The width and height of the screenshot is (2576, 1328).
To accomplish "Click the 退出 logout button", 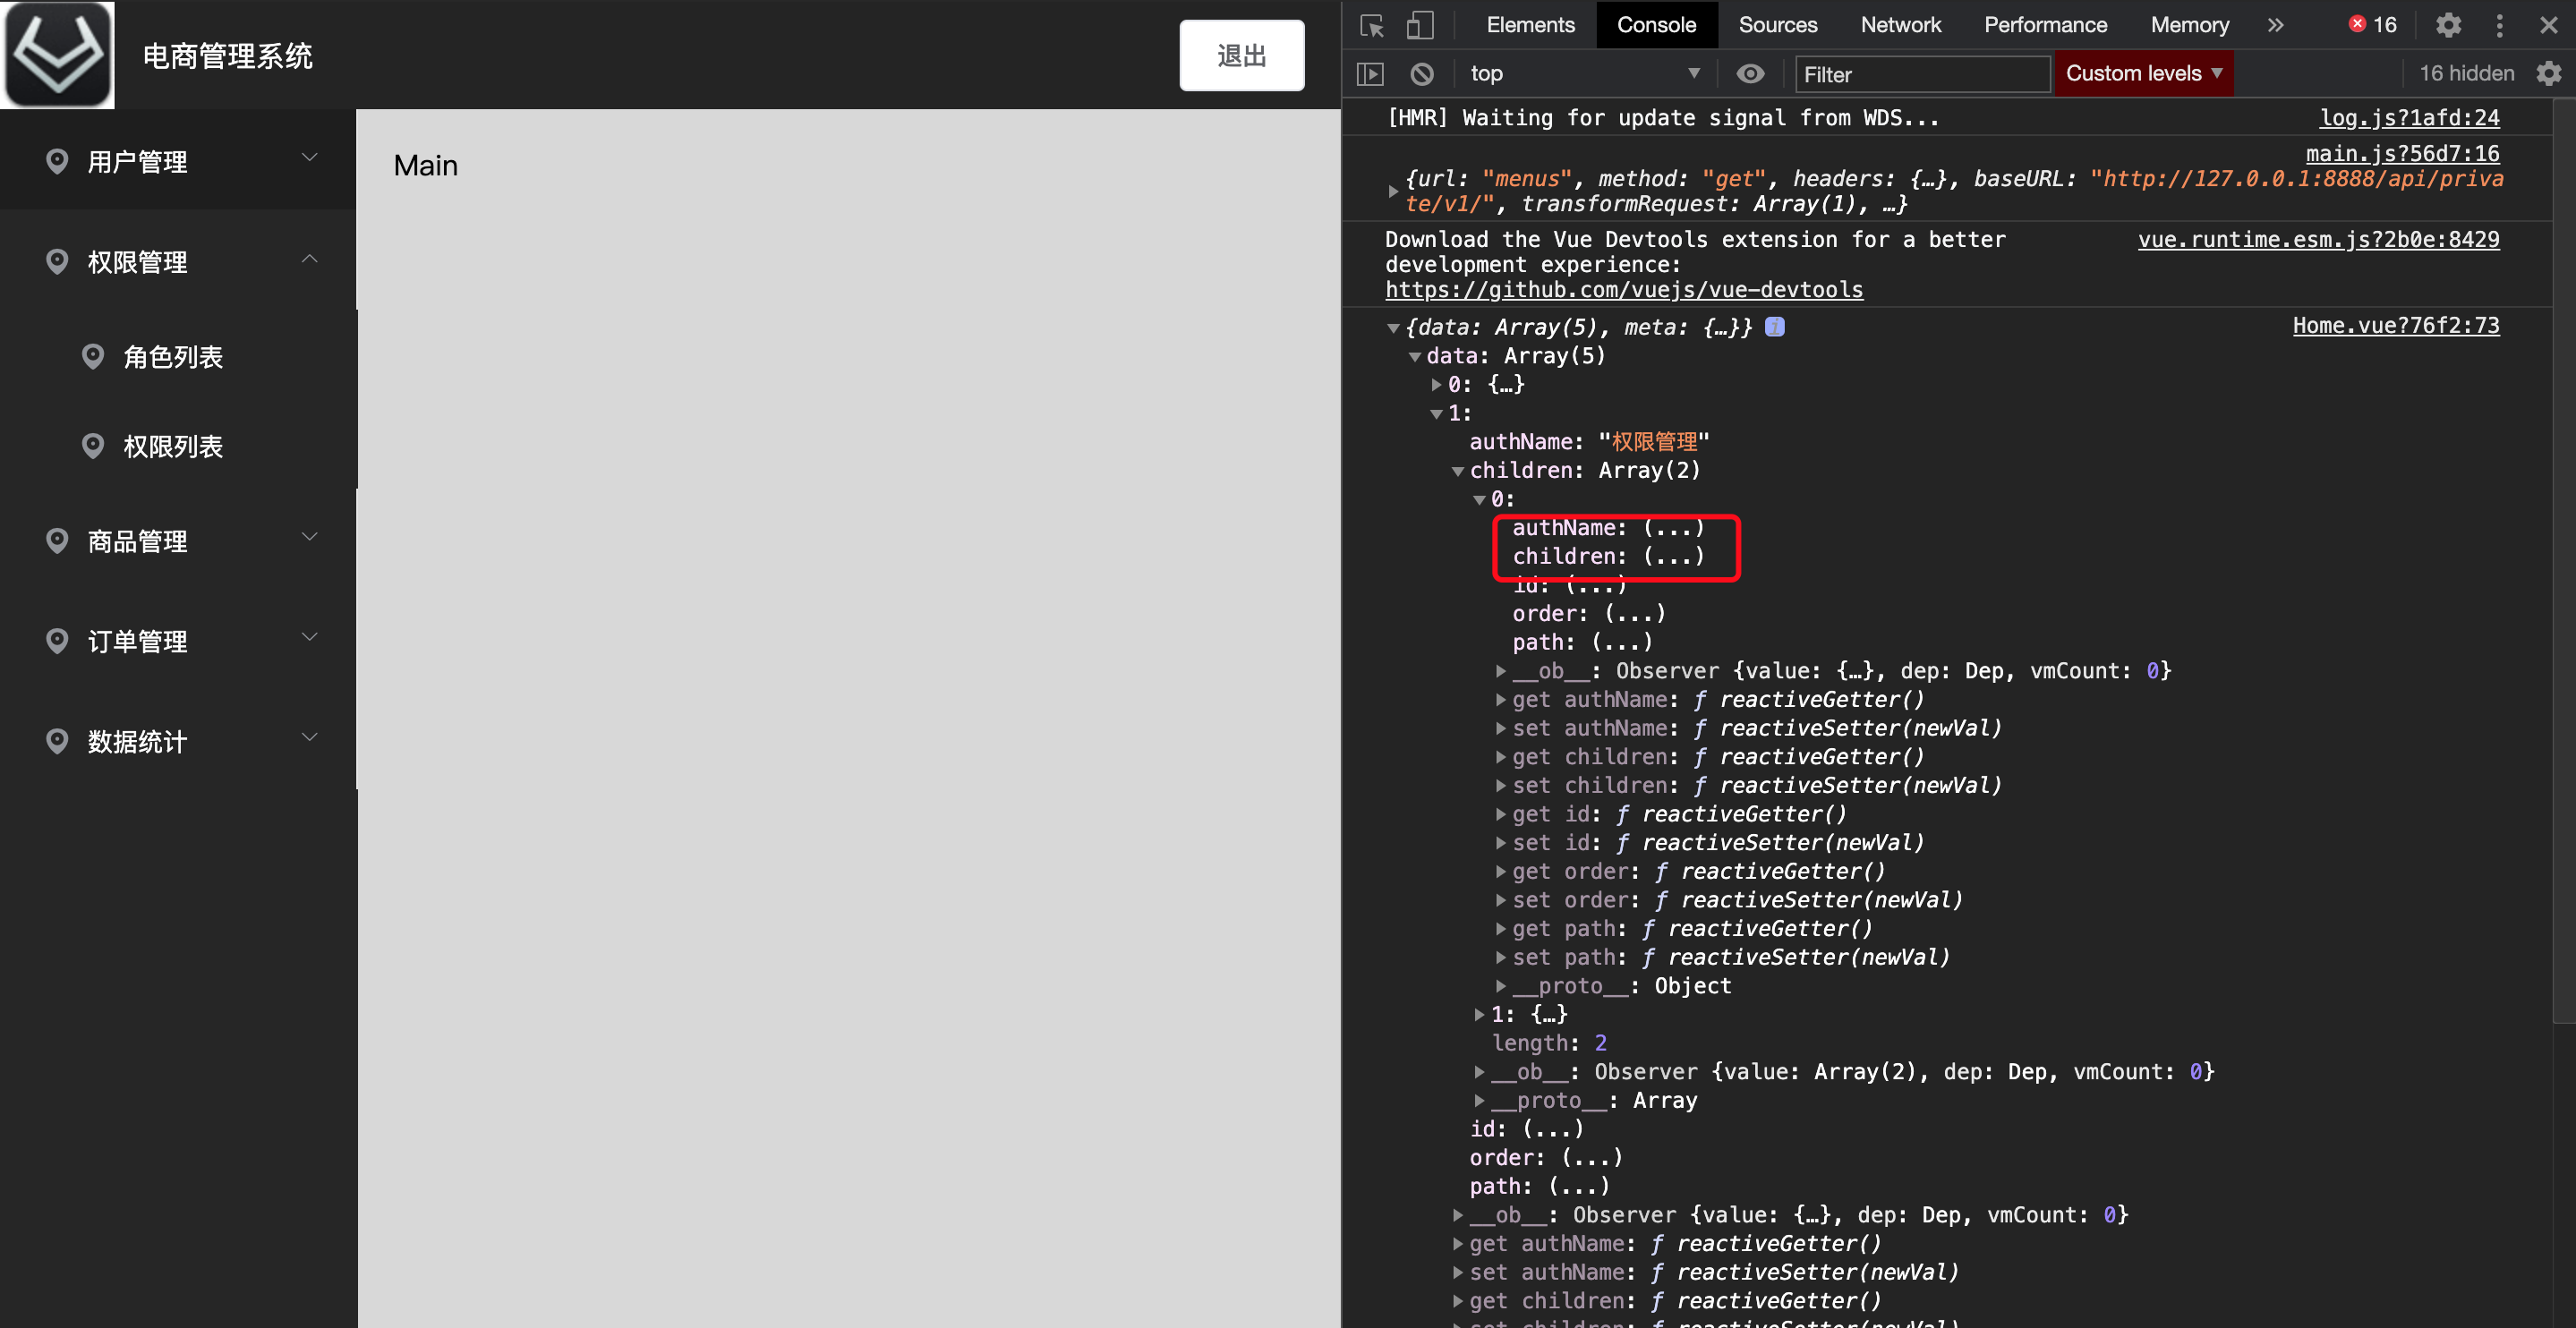I will point(1241,55).
